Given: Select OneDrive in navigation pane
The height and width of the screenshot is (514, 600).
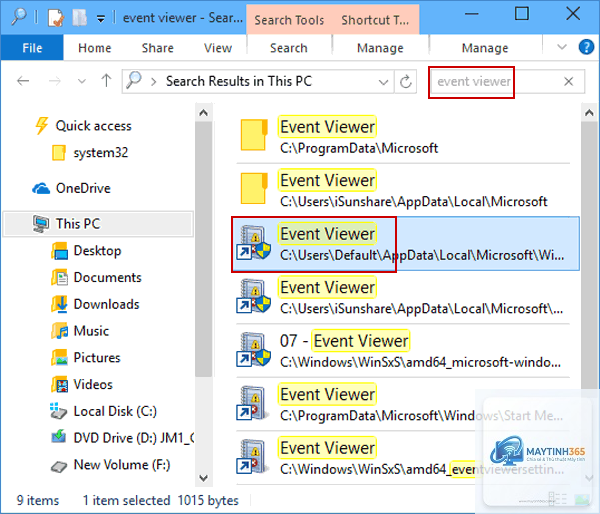Looking at the screenshot, I should (83, 188).
